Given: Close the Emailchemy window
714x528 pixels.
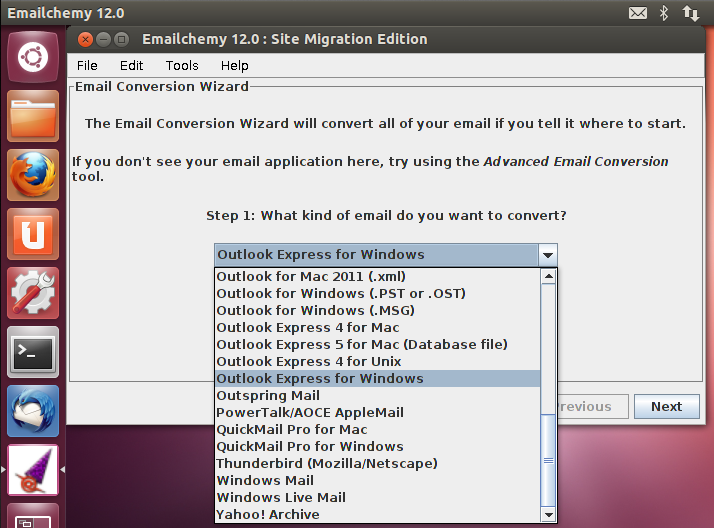Looking at the screenshot, I should tap(85, 40).
